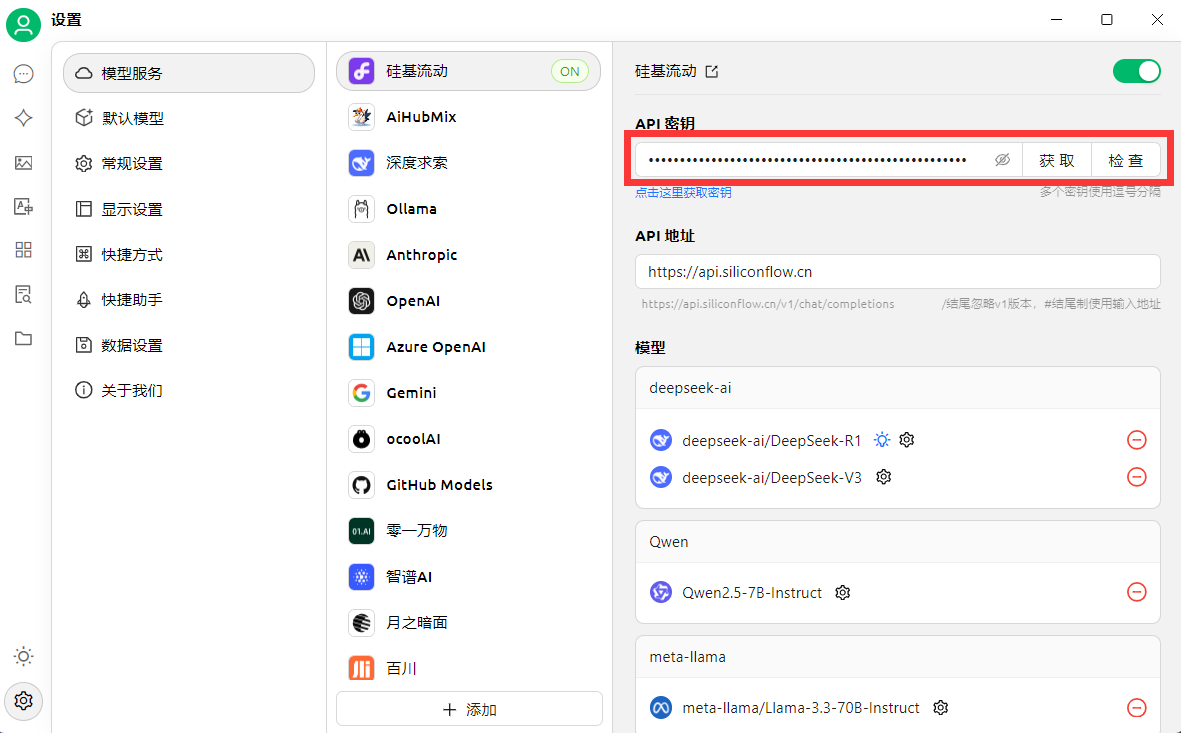Image resolution: width=1181 pixels, height=733 pixels.
Task: Select the ocoolAI provider
Action: pos(468,439)
